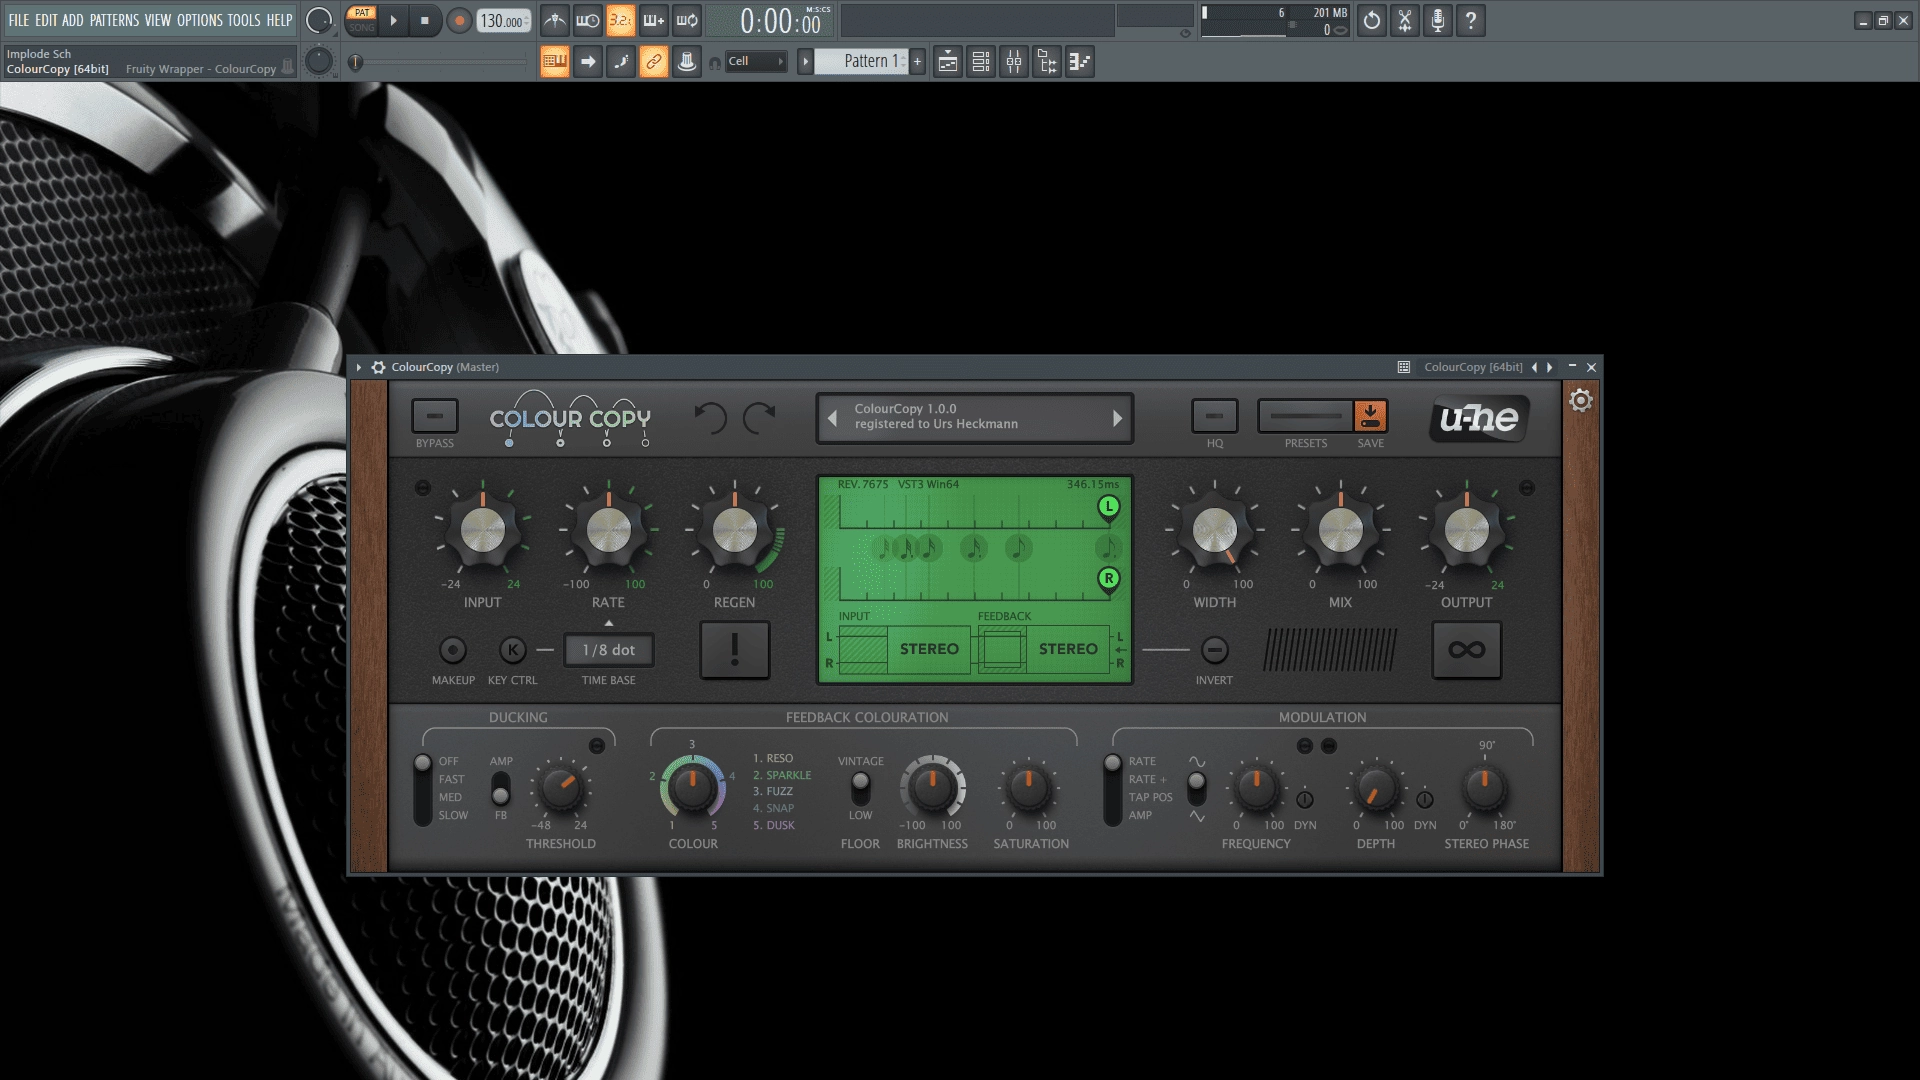Toggle the KEY CTRL button
The height and width of the screenshot is (1080, 1920).
(513, 650)
